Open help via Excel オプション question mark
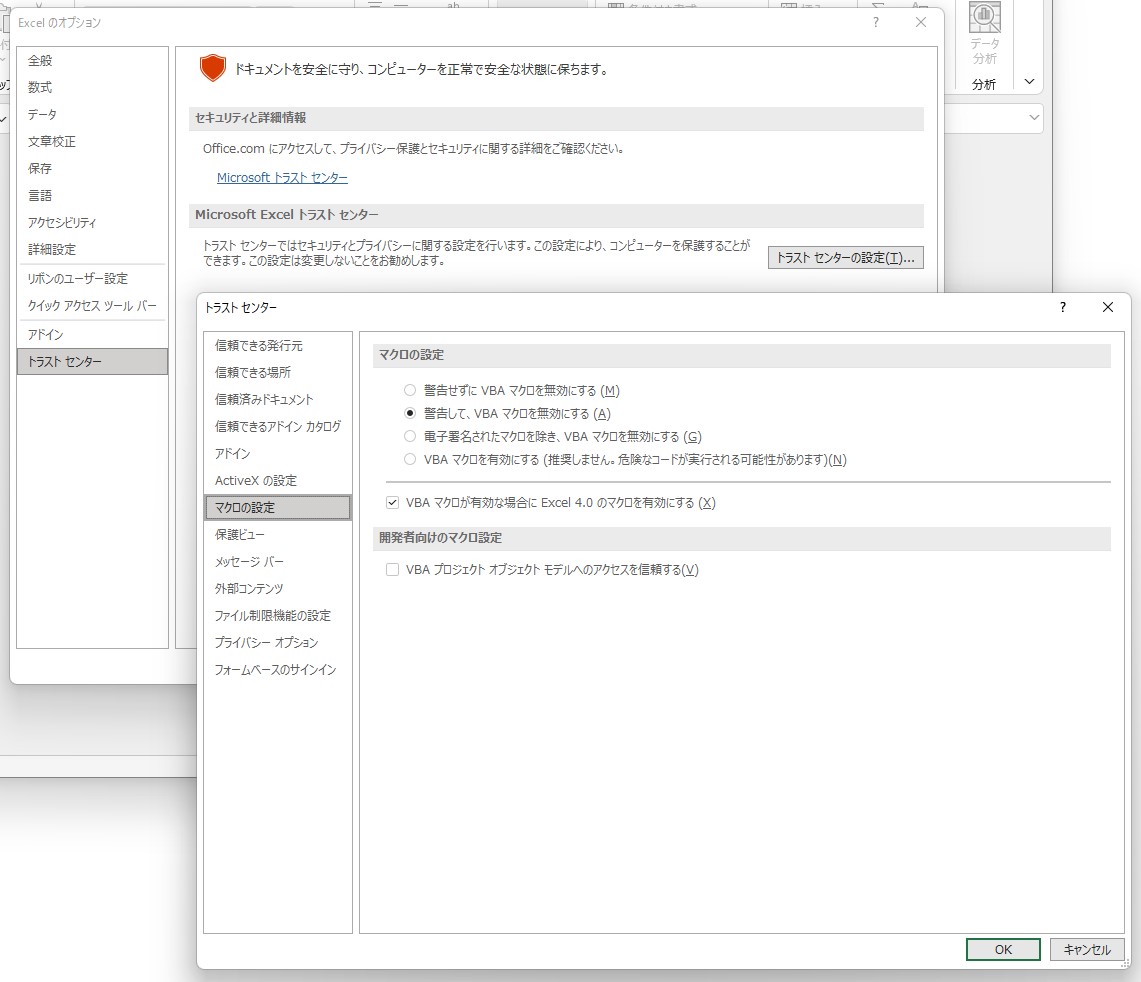Image resolution: width=1141 pixels, height=982 pixels. point(875,22)
